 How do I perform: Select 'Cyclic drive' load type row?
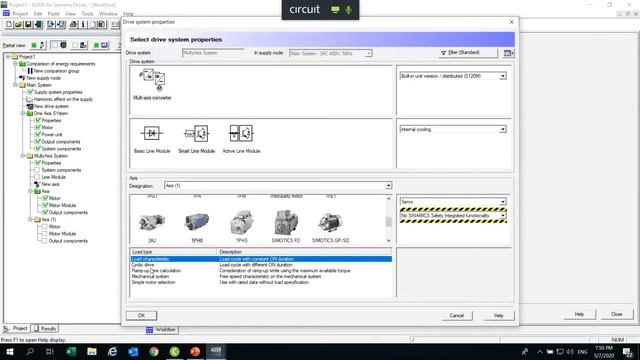pos(261,265)
